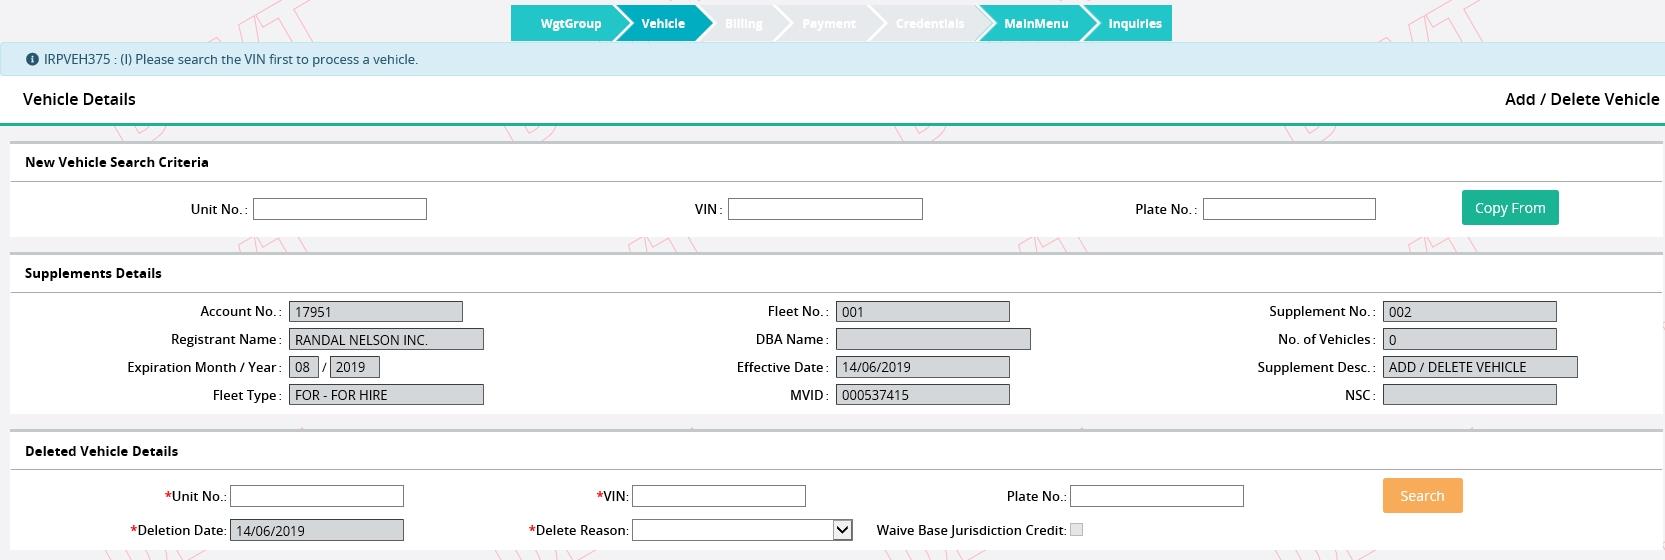The width and height of the screenshot is (1665, 560).
Task: Click the deleted vehicle Plate No. field
Action: [x=1157, y=496]
